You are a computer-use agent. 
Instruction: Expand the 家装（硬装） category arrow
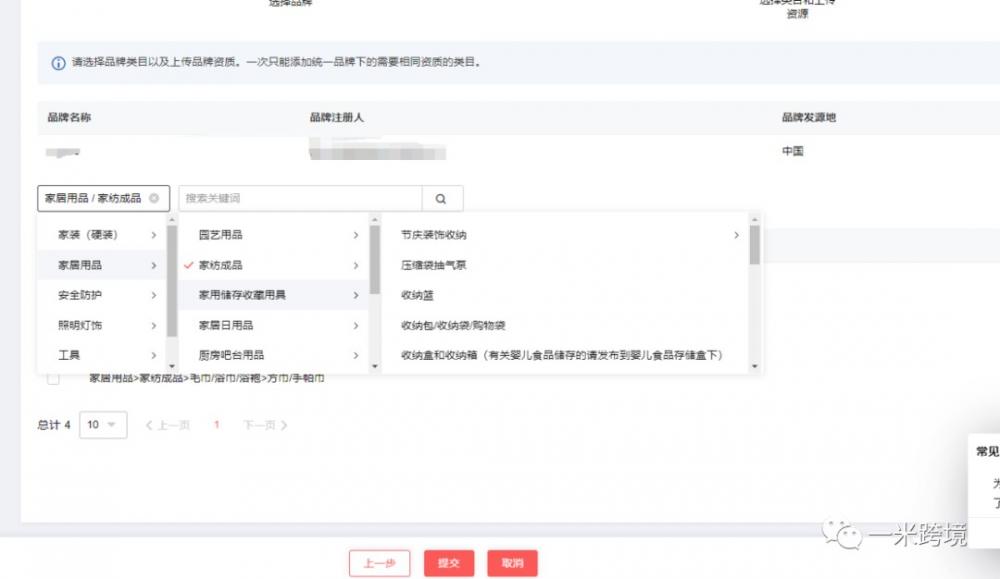[x=154, y=235]
